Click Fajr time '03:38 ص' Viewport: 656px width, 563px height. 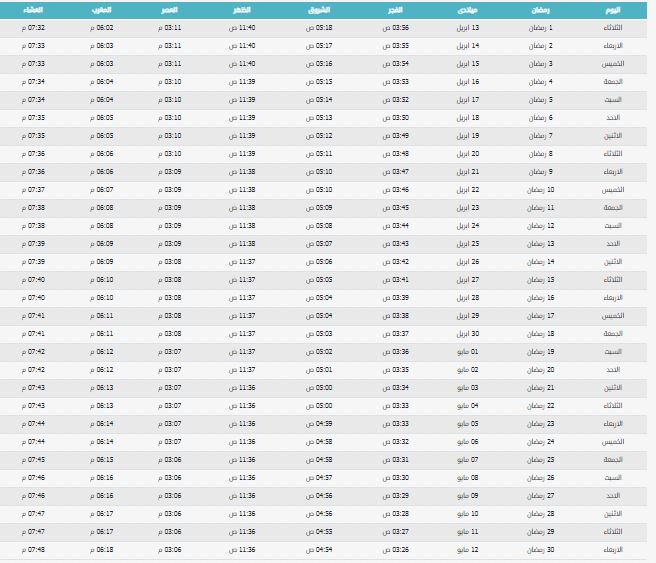point(395,316)
